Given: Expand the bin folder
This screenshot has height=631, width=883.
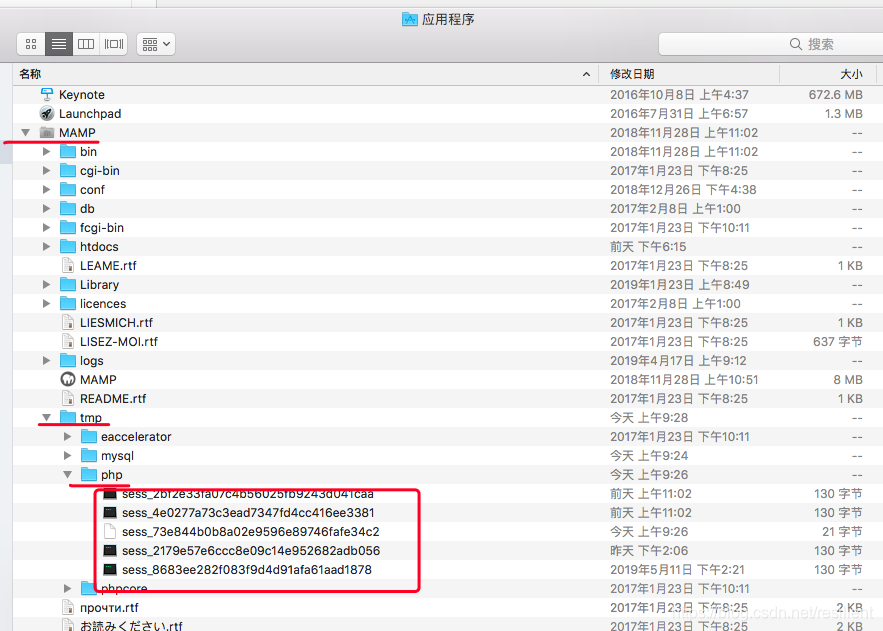Looking at the screenshot, I should click(47, 152).
